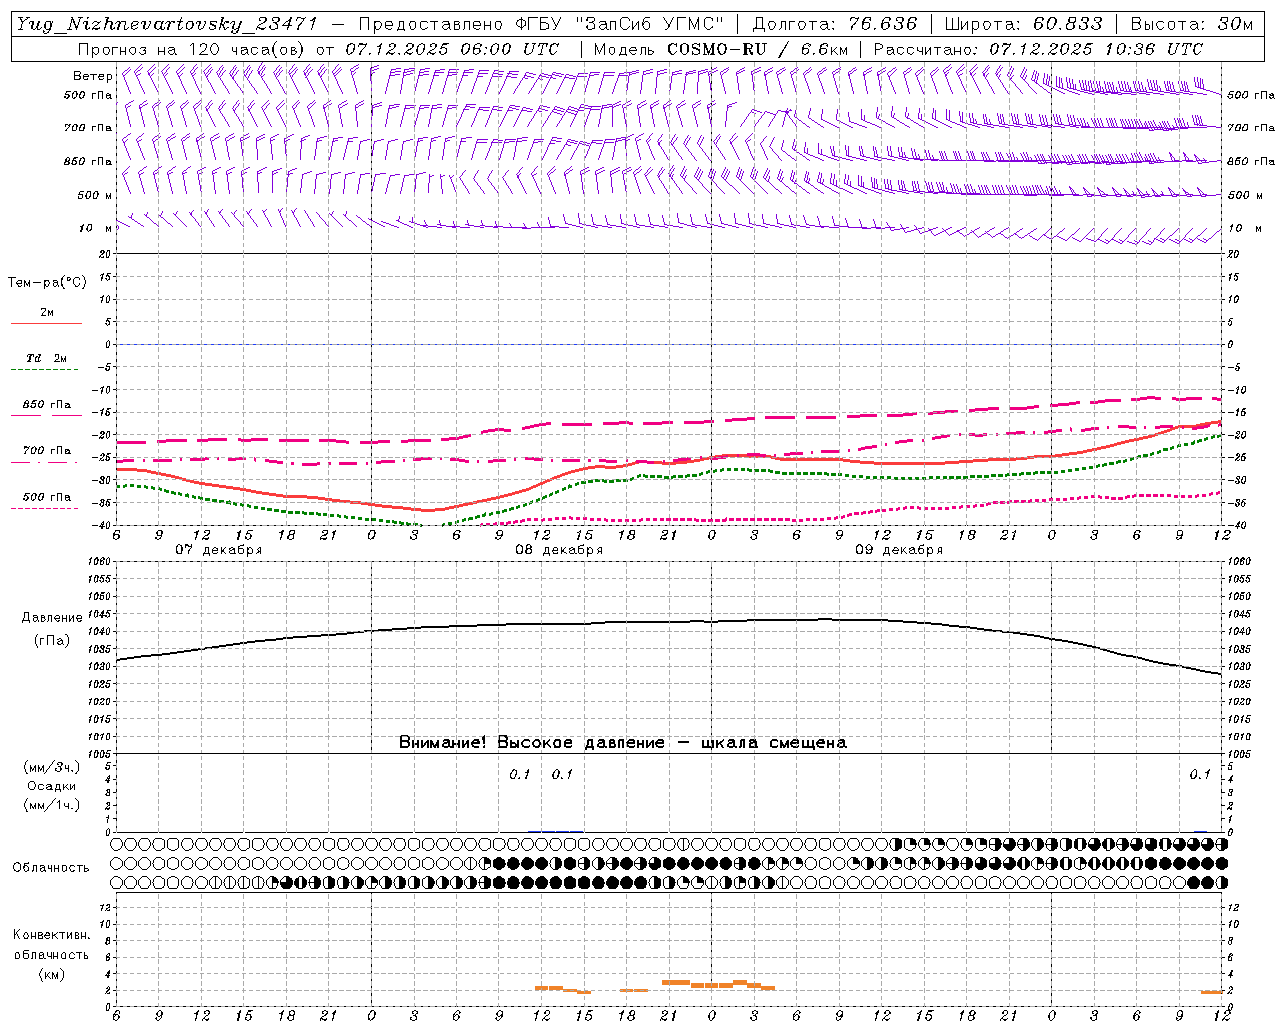Click 'Прогноз на 120 часа(ов)' forecast header
This screenshot has height=1024, width=1280.
click(x=192, y=49)
